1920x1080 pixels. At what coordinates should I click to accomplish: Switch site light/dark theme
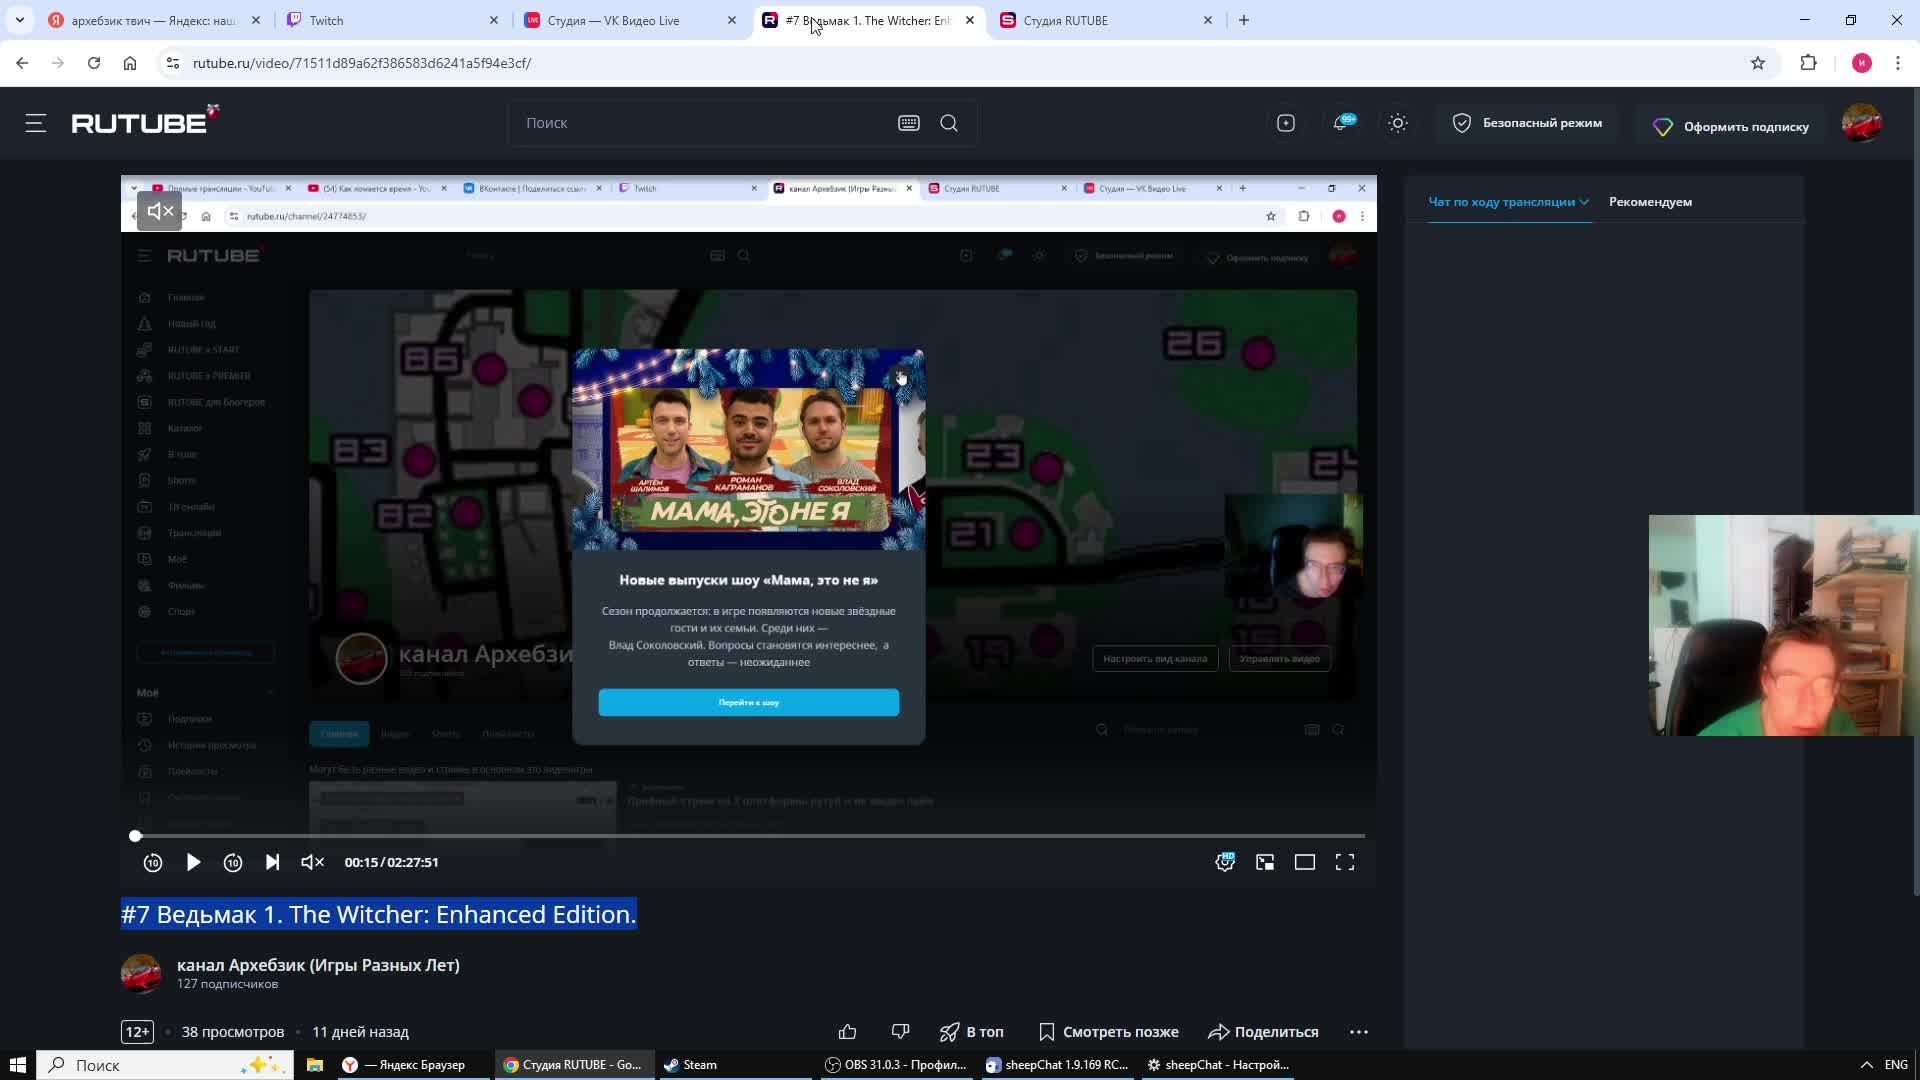click(1398, 123)
